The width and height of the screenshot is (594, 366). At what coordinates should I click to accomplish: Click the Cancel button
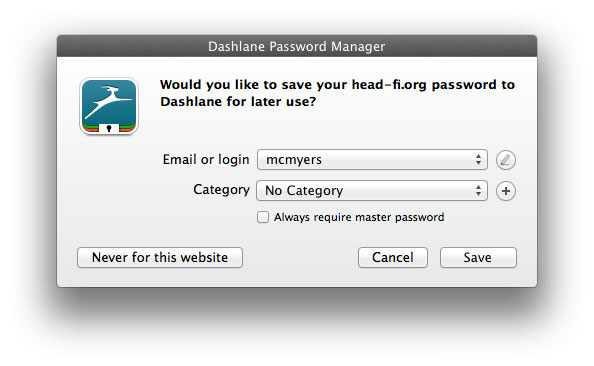point(393,258)
